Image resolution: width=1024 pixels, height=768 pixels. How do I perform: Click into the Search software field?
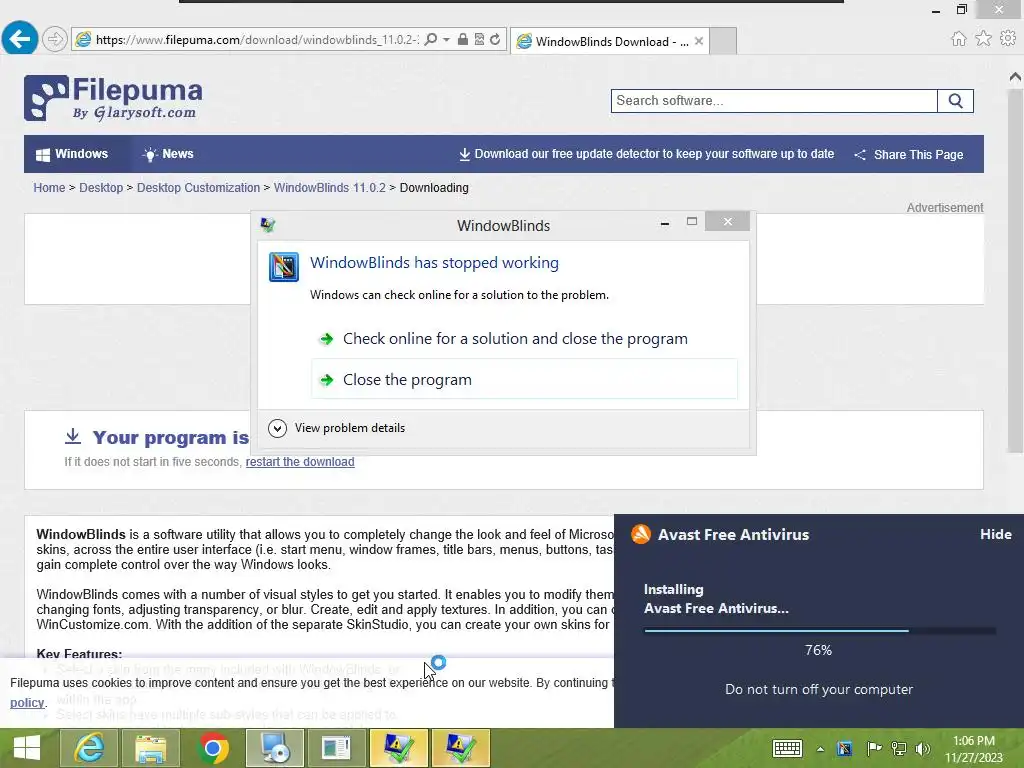tap(774, 101)
